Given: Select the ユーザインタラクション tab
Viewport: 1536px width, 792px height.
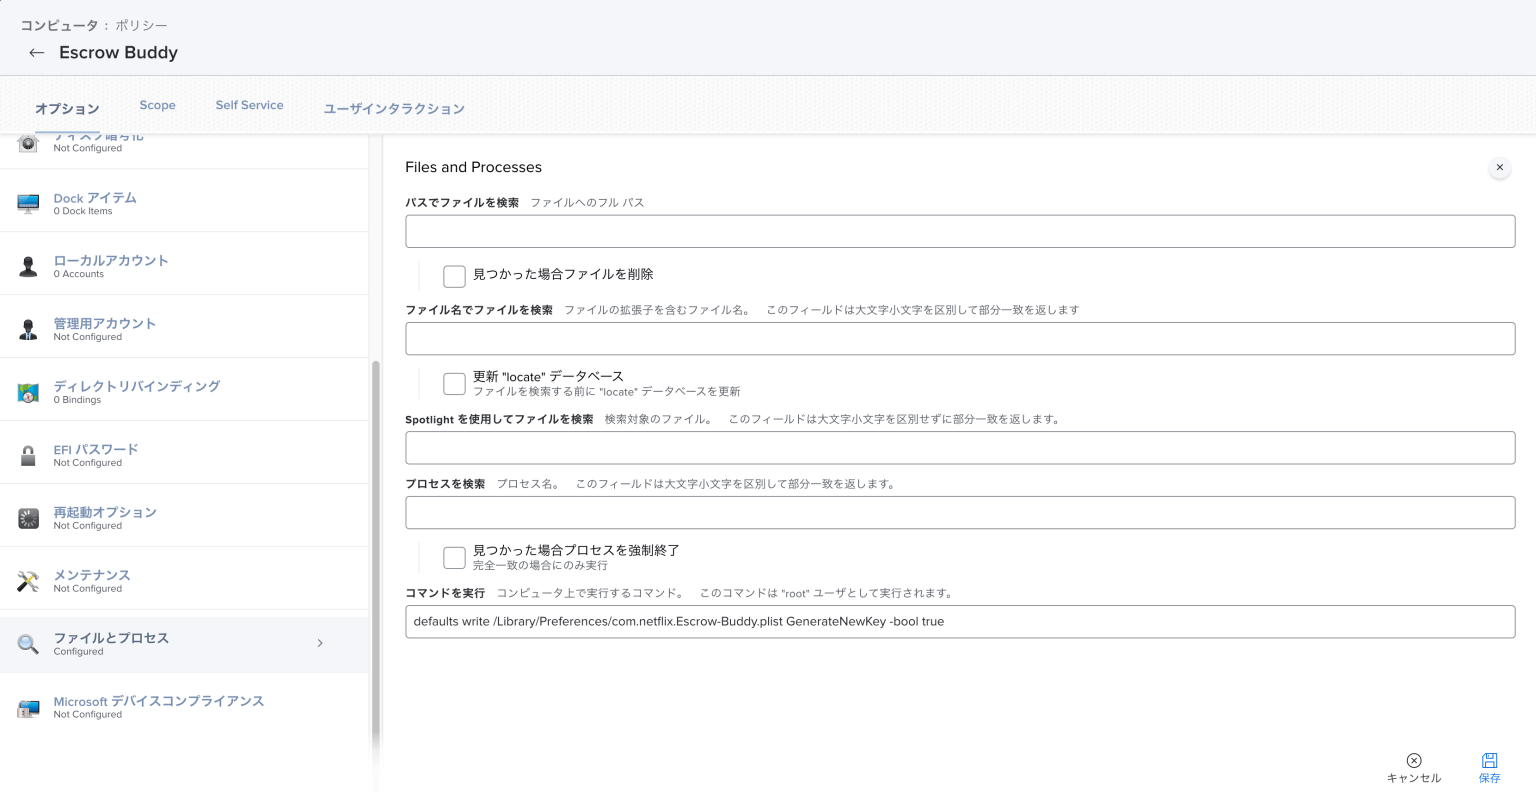Looking at the screenshot, I should click(x=393, y=108).
